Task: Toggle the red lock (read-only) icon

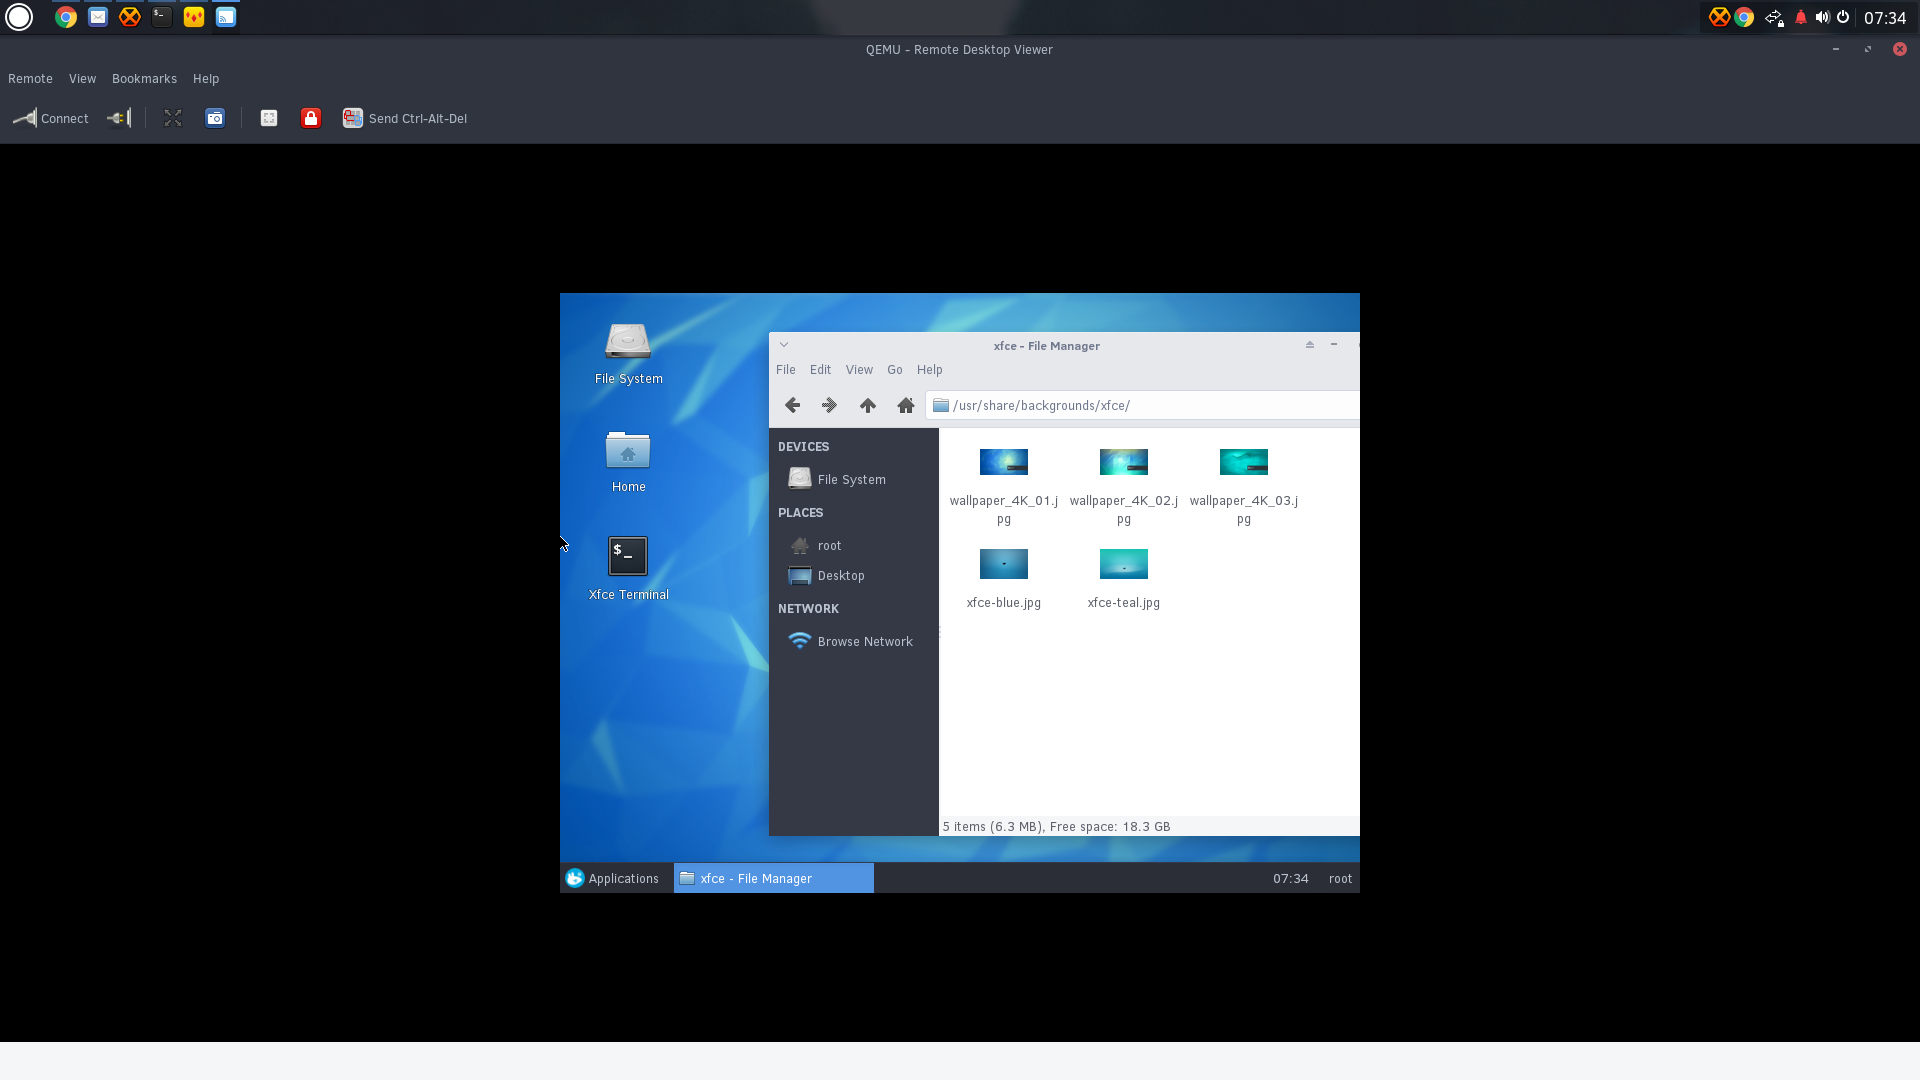Action: pos(311,118)
